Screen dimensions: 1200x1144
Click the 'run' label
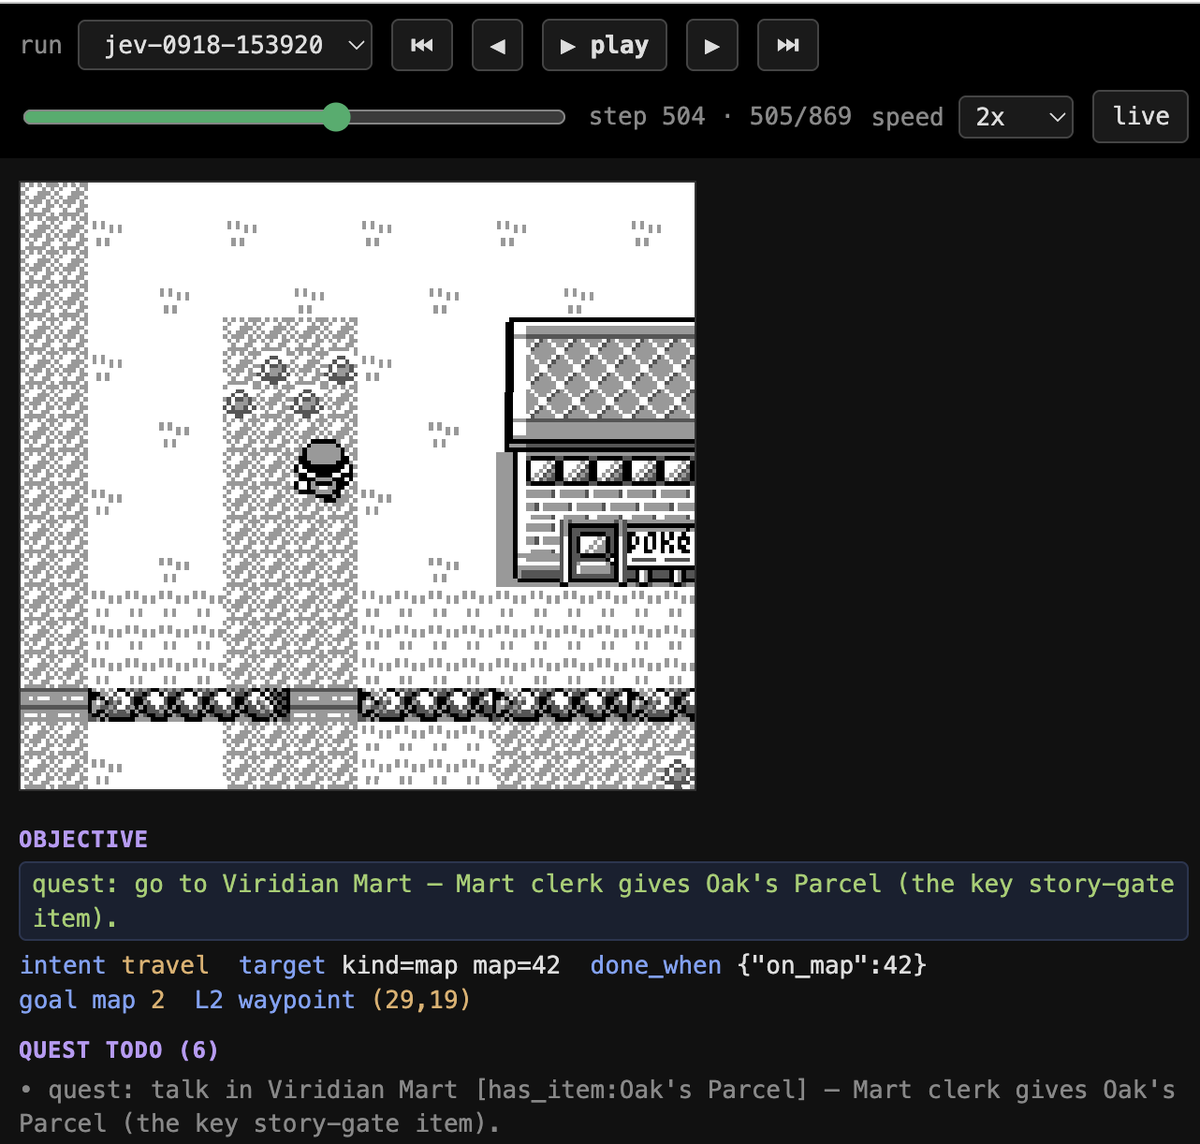[41, 46]
